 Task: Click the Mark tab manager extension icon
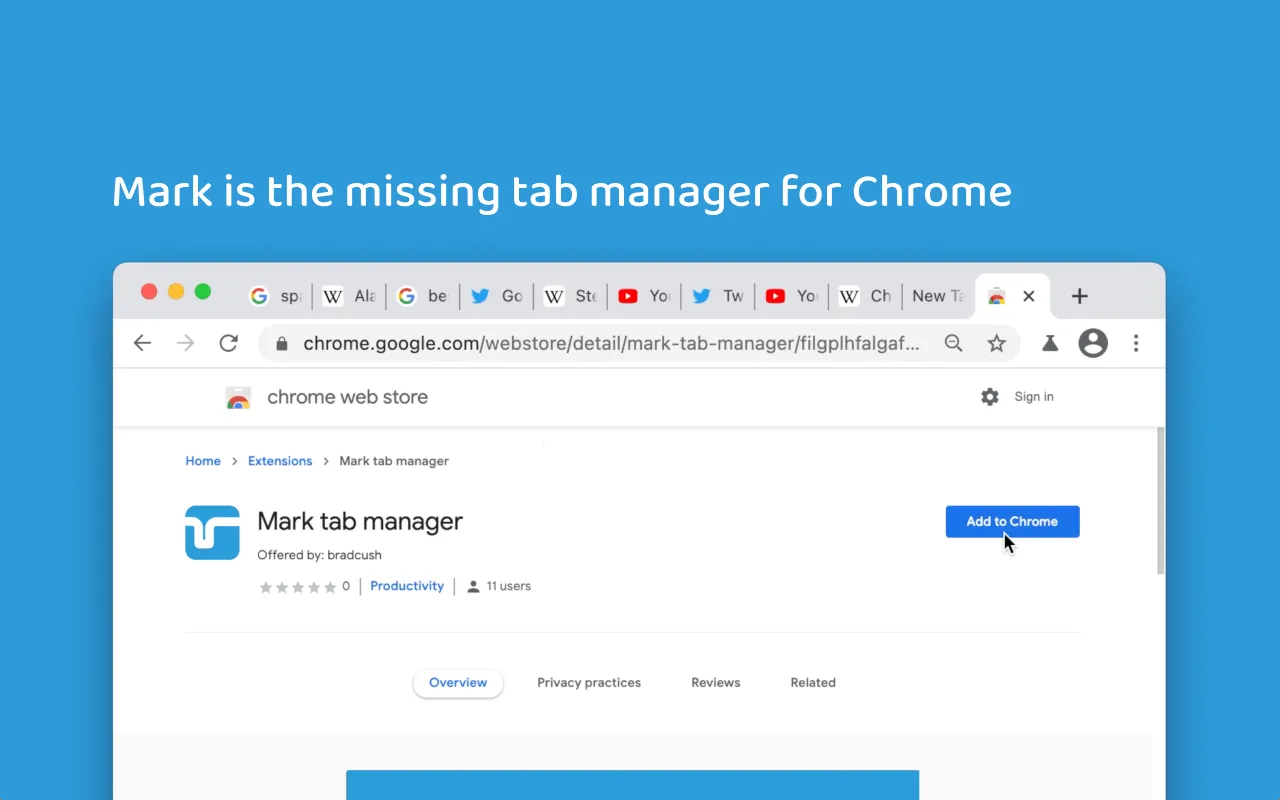point(212,533)
